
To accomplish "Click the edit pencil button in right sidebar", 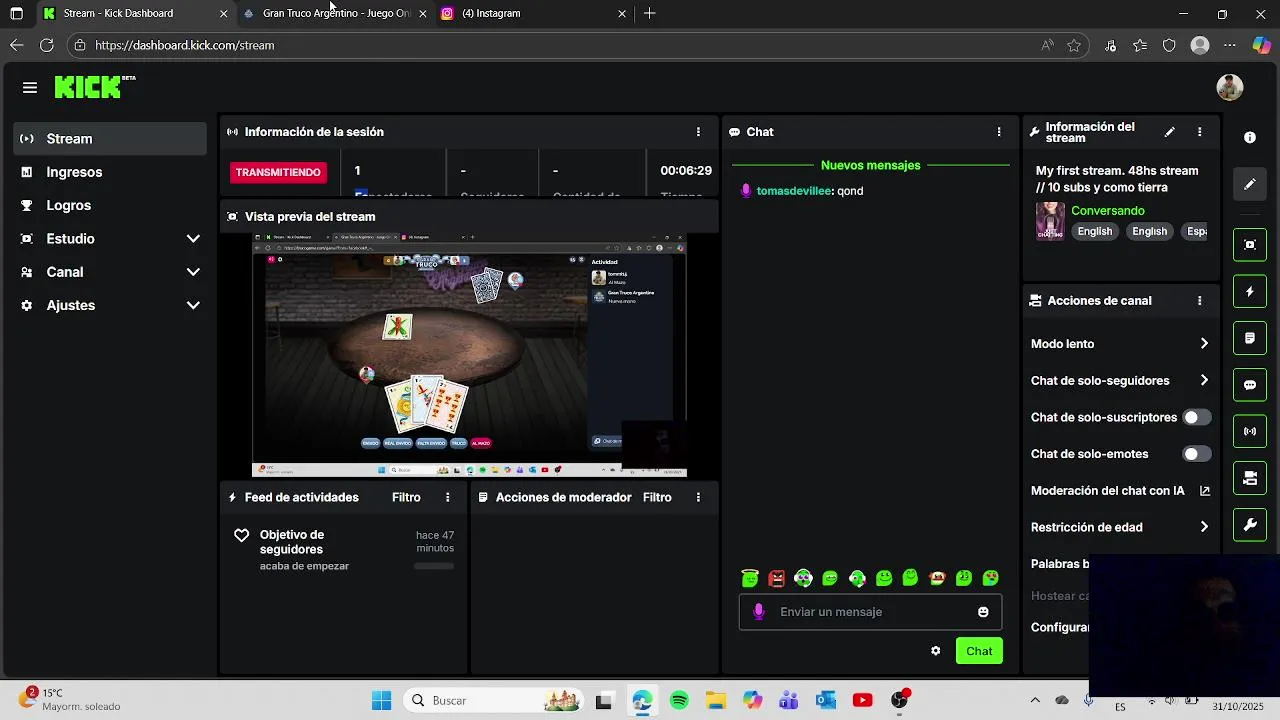I will point(1250,184).
